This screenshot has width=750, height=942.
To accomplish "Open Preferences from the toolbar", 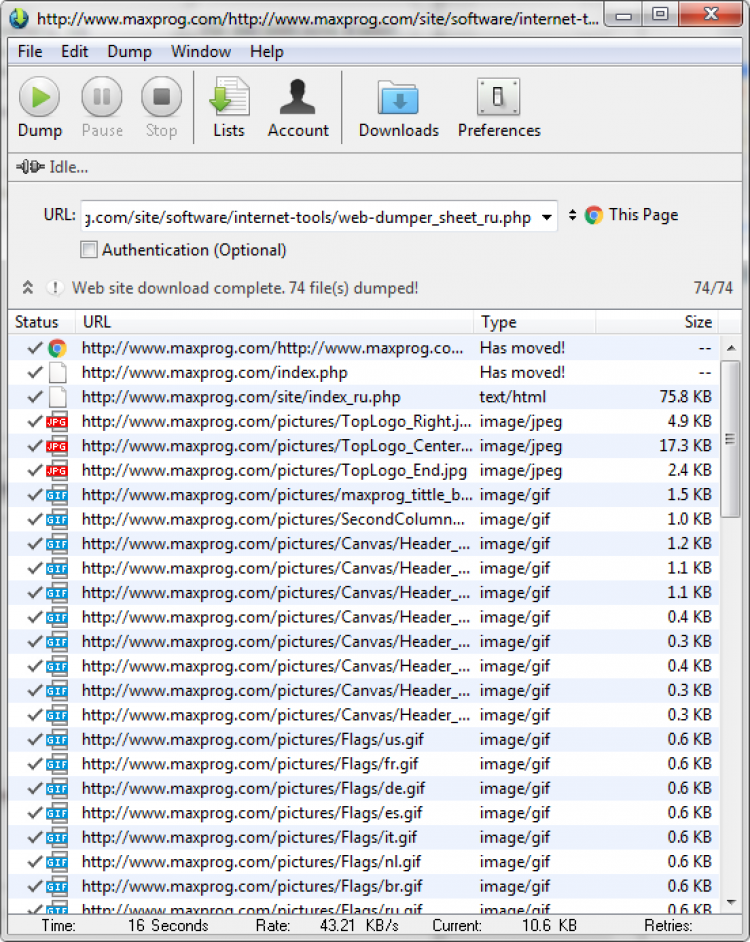I will pyautogui.click(x=499, y=108).
